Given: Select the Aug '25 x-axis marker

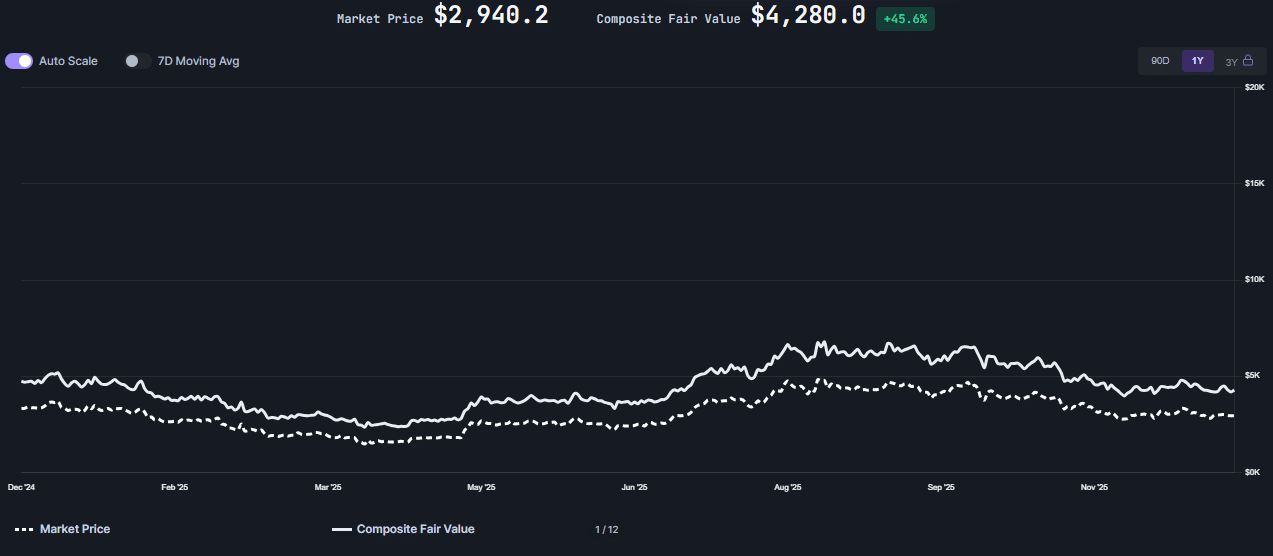Looking at the screenshot, I should 788,488.
